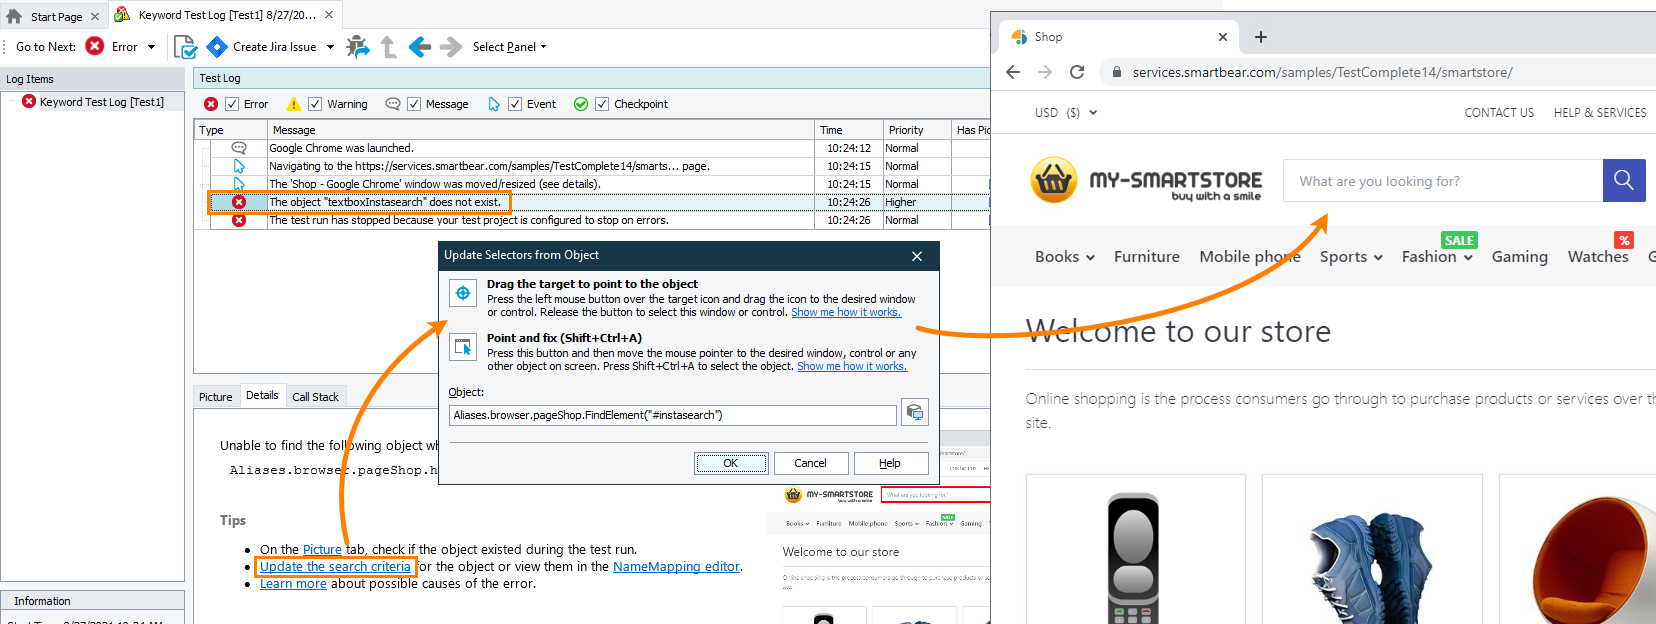The image size is (1656, 624).
Task: Expand the Books category menu
Action: (x=1064, y=257)
